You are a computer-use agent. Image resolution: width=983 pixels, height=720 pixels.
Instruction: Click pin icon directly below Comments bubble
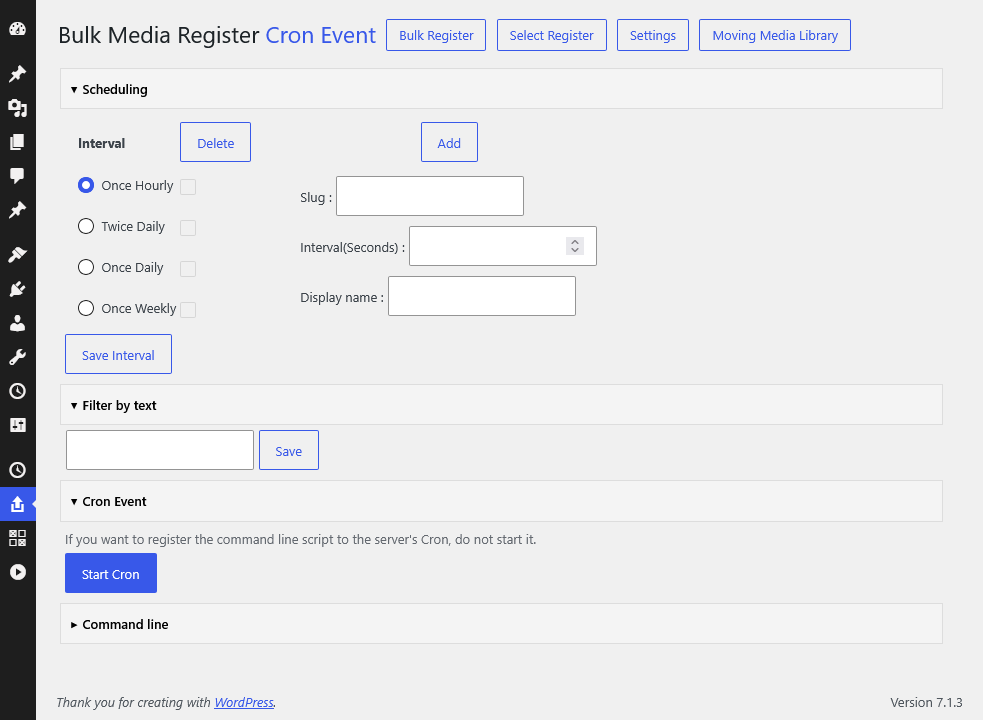pos(18,209)
